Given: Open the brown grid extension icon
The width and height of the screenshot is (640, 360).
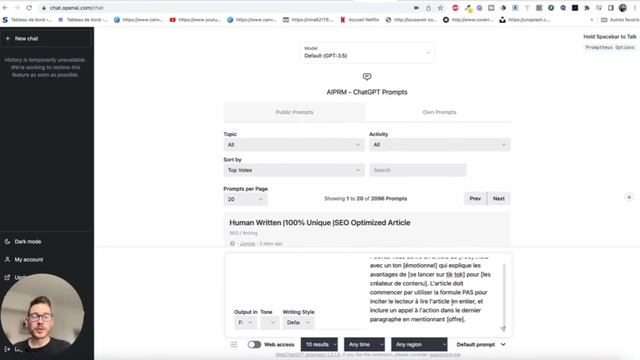Looking at the screenshot, I should [x=539, y=8].
